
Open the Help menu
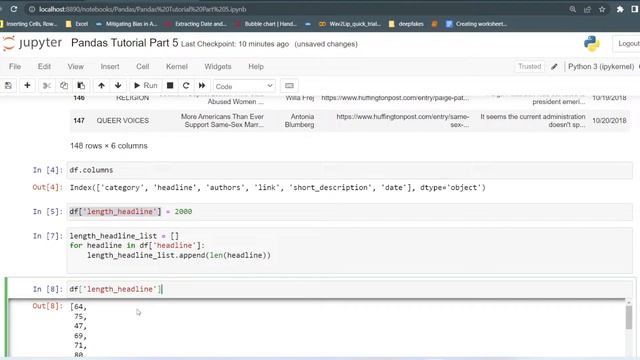click(x=256, y=67)
